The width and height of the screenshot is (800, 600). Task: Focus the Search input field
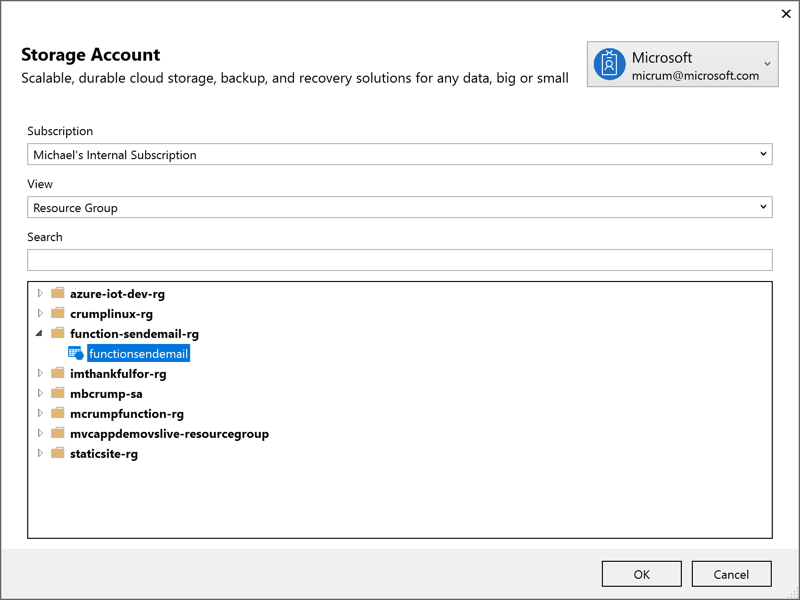(x=399, y=260)
